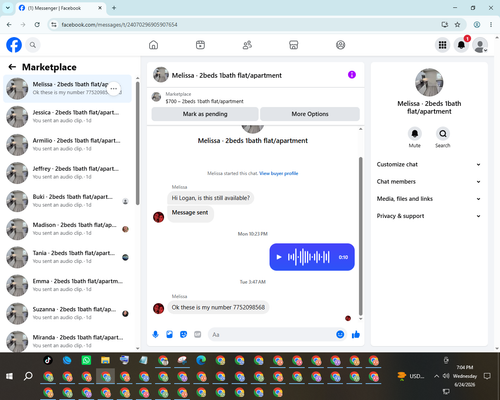The height and width of the screenshot is (400, 500).
Task: Click the browser address bar URL
Action: click(x=119, y=25)
